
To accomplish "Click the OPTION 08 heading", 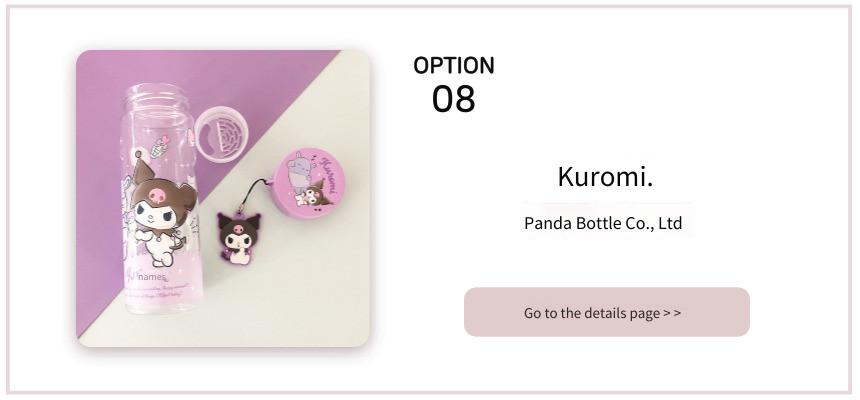I will coord(454,84).
